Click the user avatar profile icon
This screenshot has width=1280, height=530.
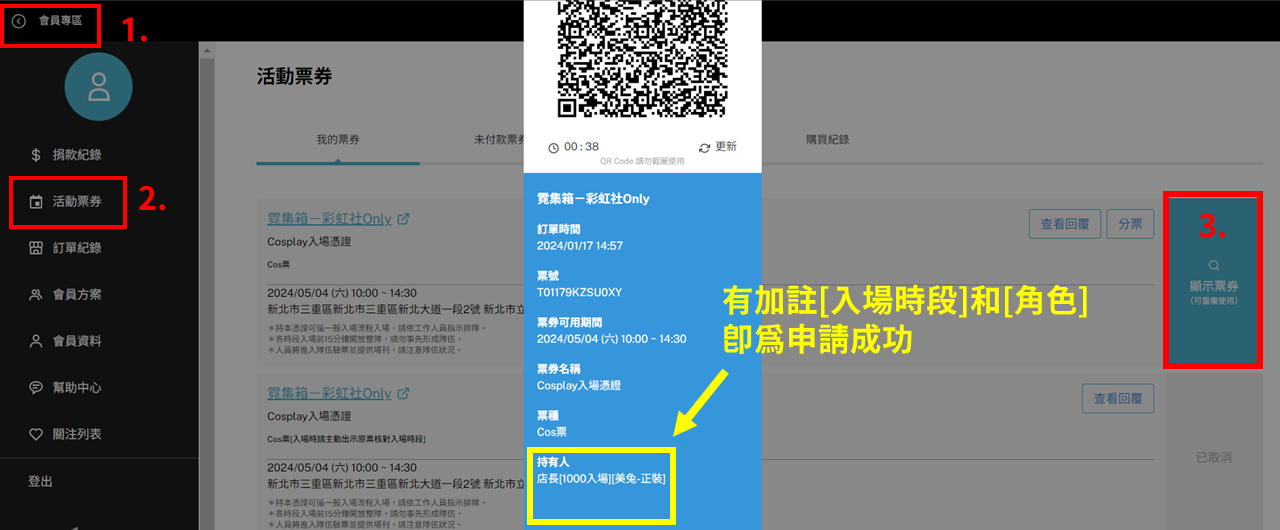tap(99, 88)
